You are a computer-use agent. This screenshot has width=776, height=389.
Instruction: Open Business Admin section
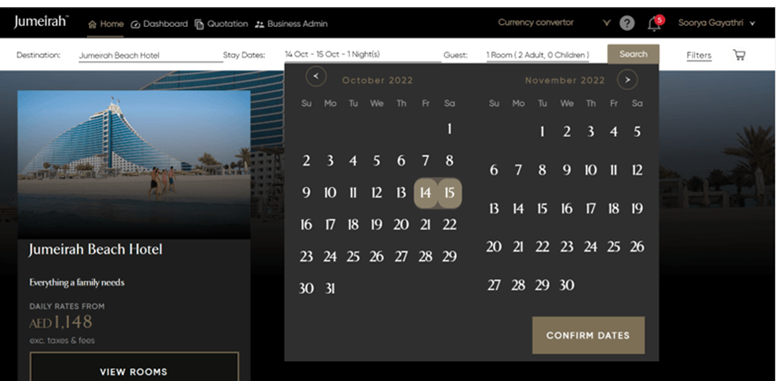291,24
